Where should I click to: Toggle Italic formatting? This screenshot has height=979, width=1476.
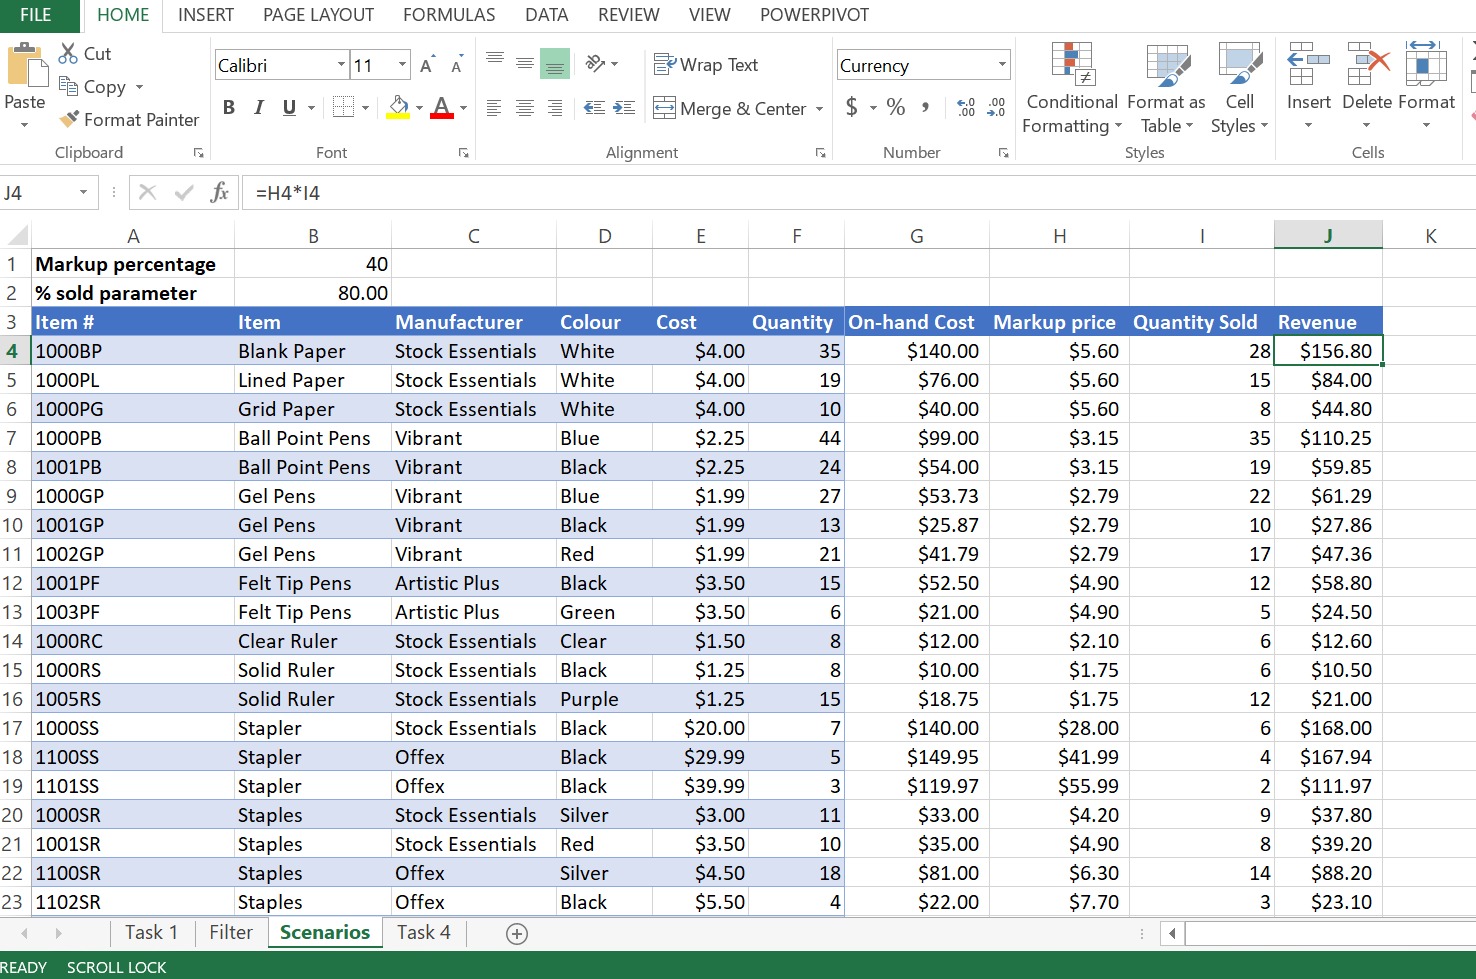[259, 108]
